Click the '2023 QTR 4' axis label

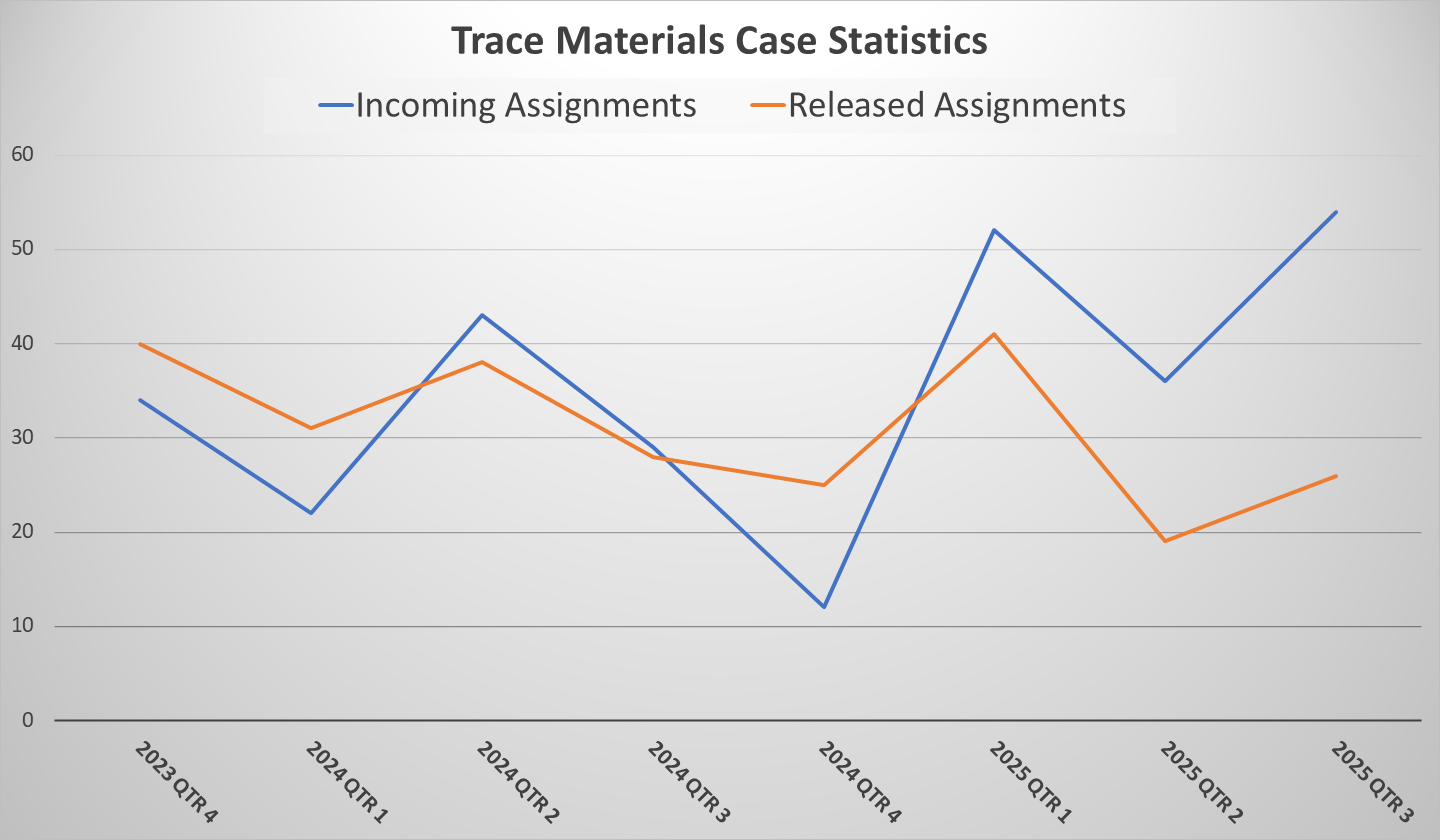pyautogui.click(x=174, y=782)
